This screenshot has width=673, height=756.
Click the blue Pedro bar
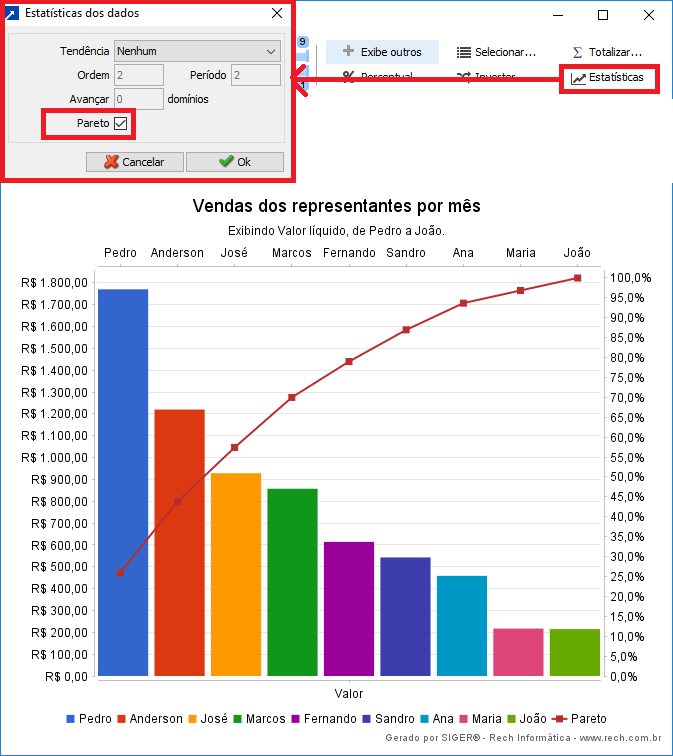[123, 482]
